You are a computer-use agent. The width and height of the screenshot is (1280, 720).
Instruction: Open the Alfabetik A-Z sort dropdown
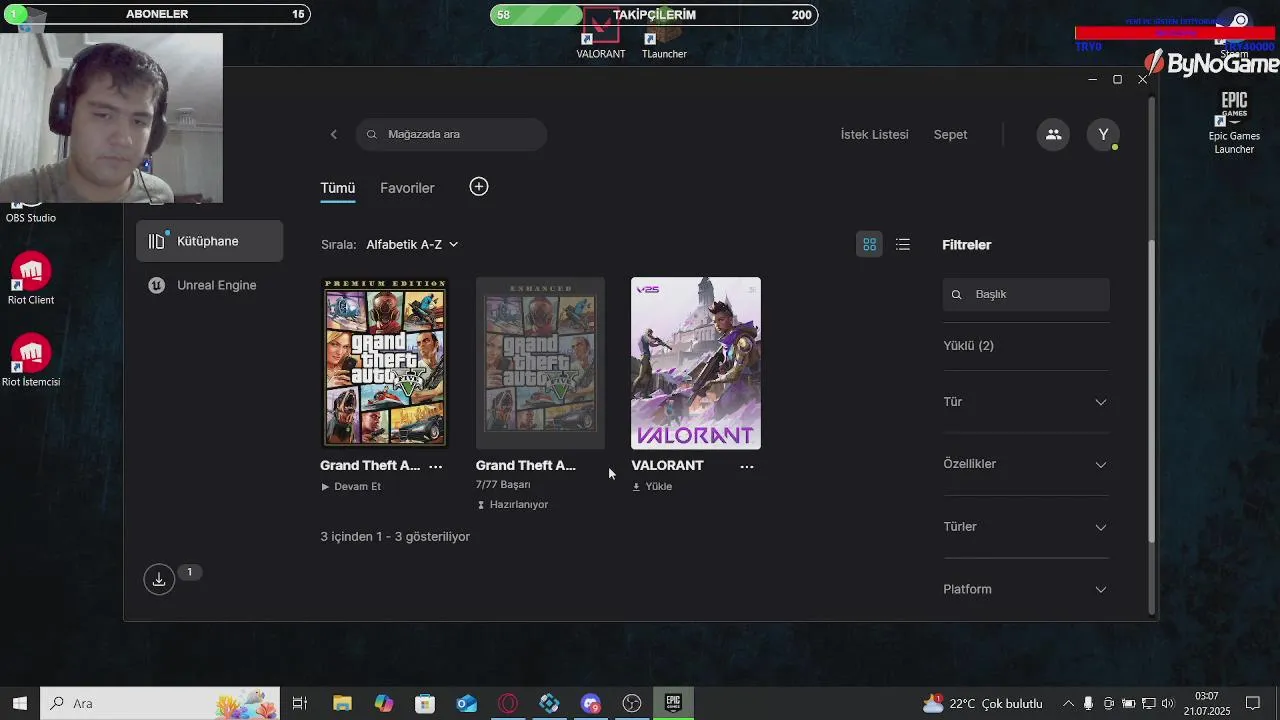coord(412,244)
